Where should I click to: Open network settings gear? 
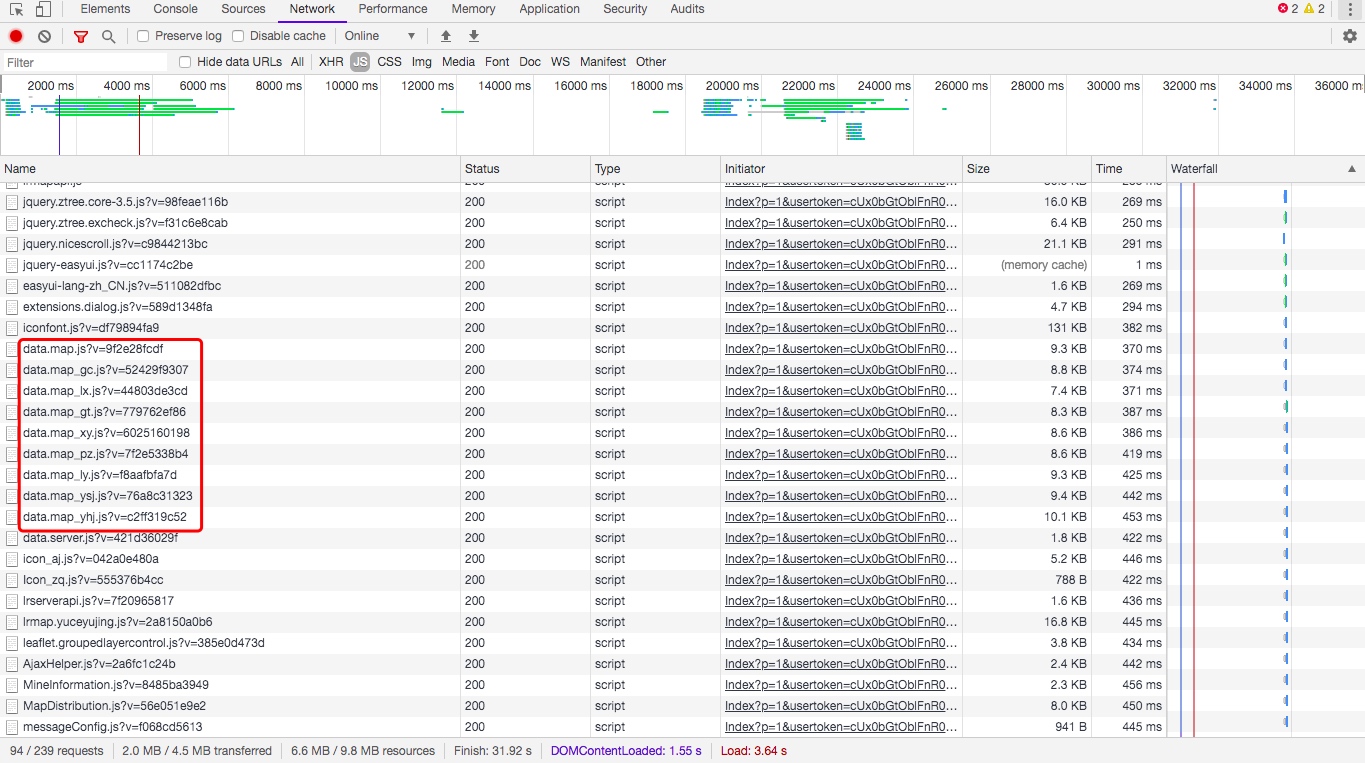pyautogui.click(x=1350, y=36)
